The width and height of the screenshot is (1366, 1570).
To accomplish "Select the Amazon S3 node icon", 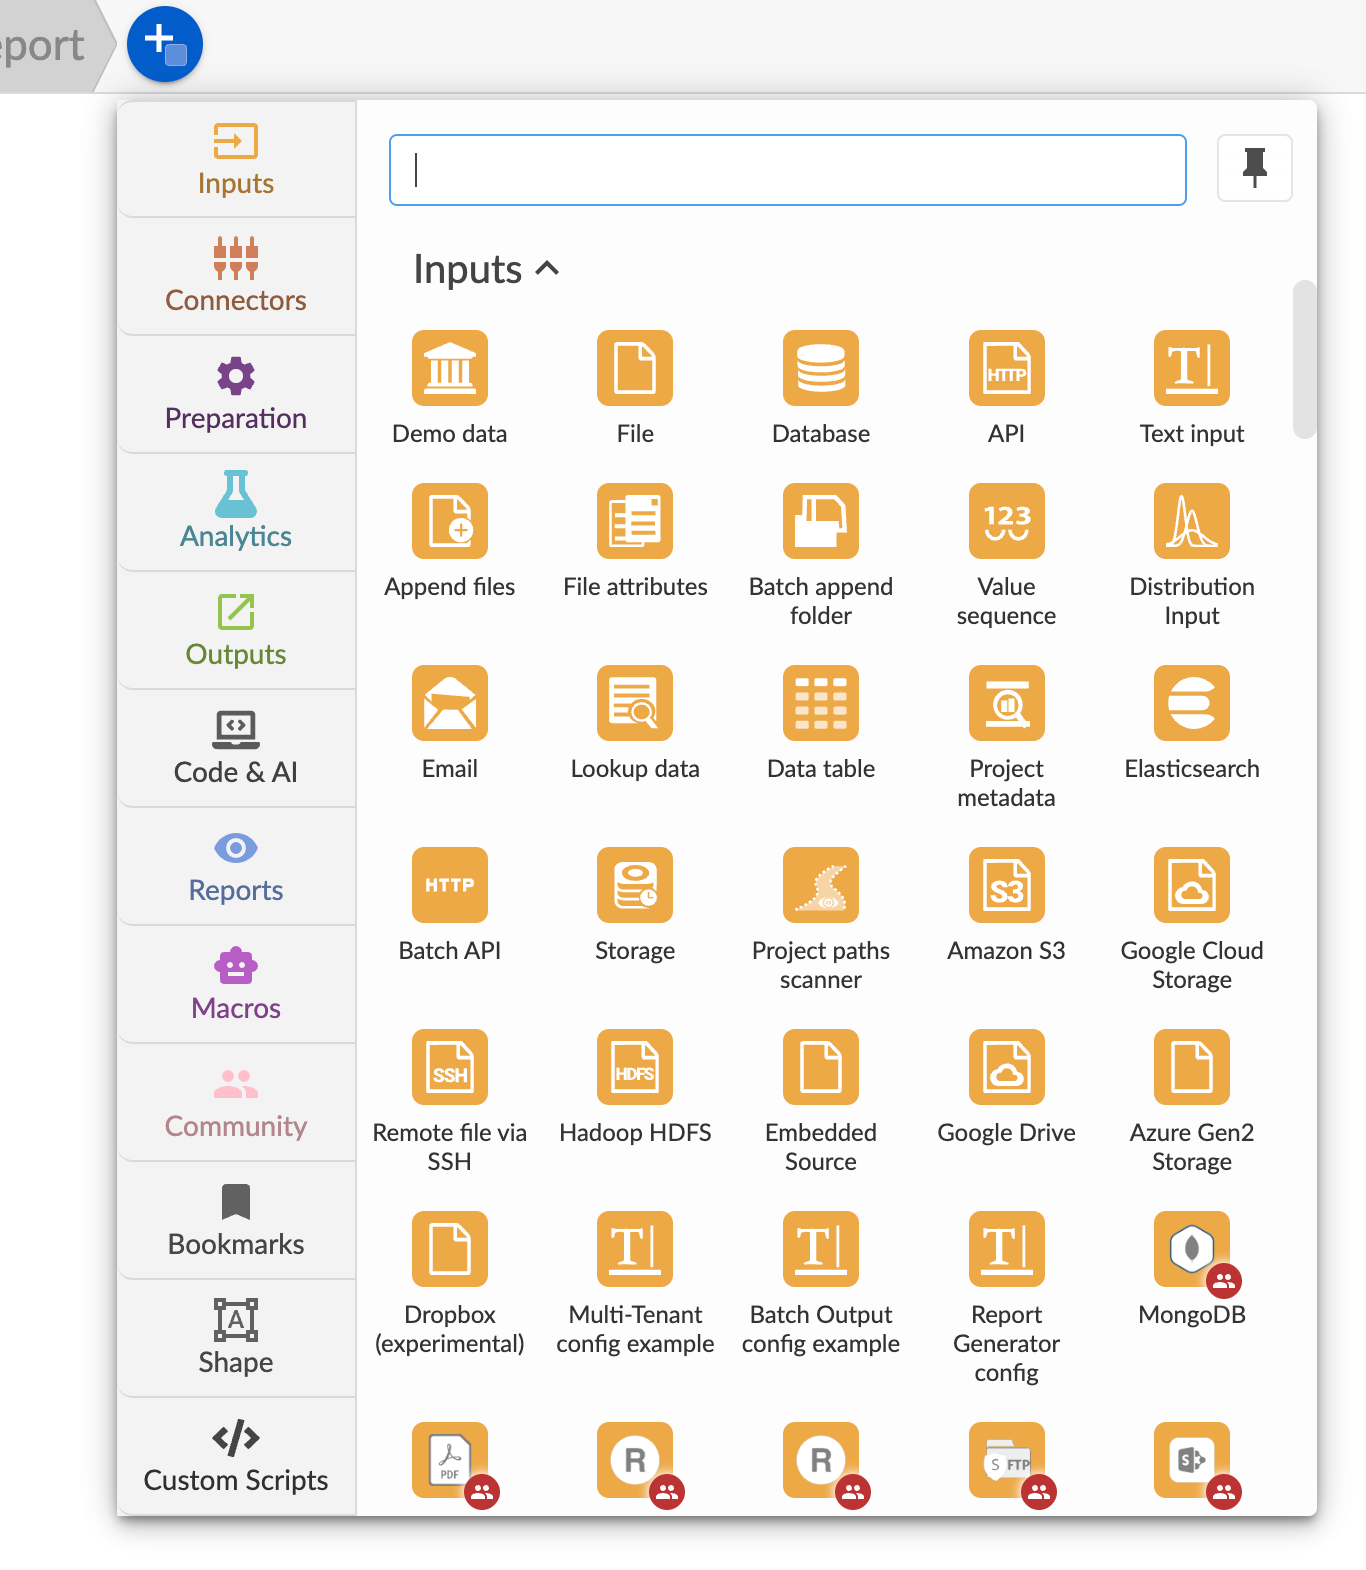I will point(1007,885).
